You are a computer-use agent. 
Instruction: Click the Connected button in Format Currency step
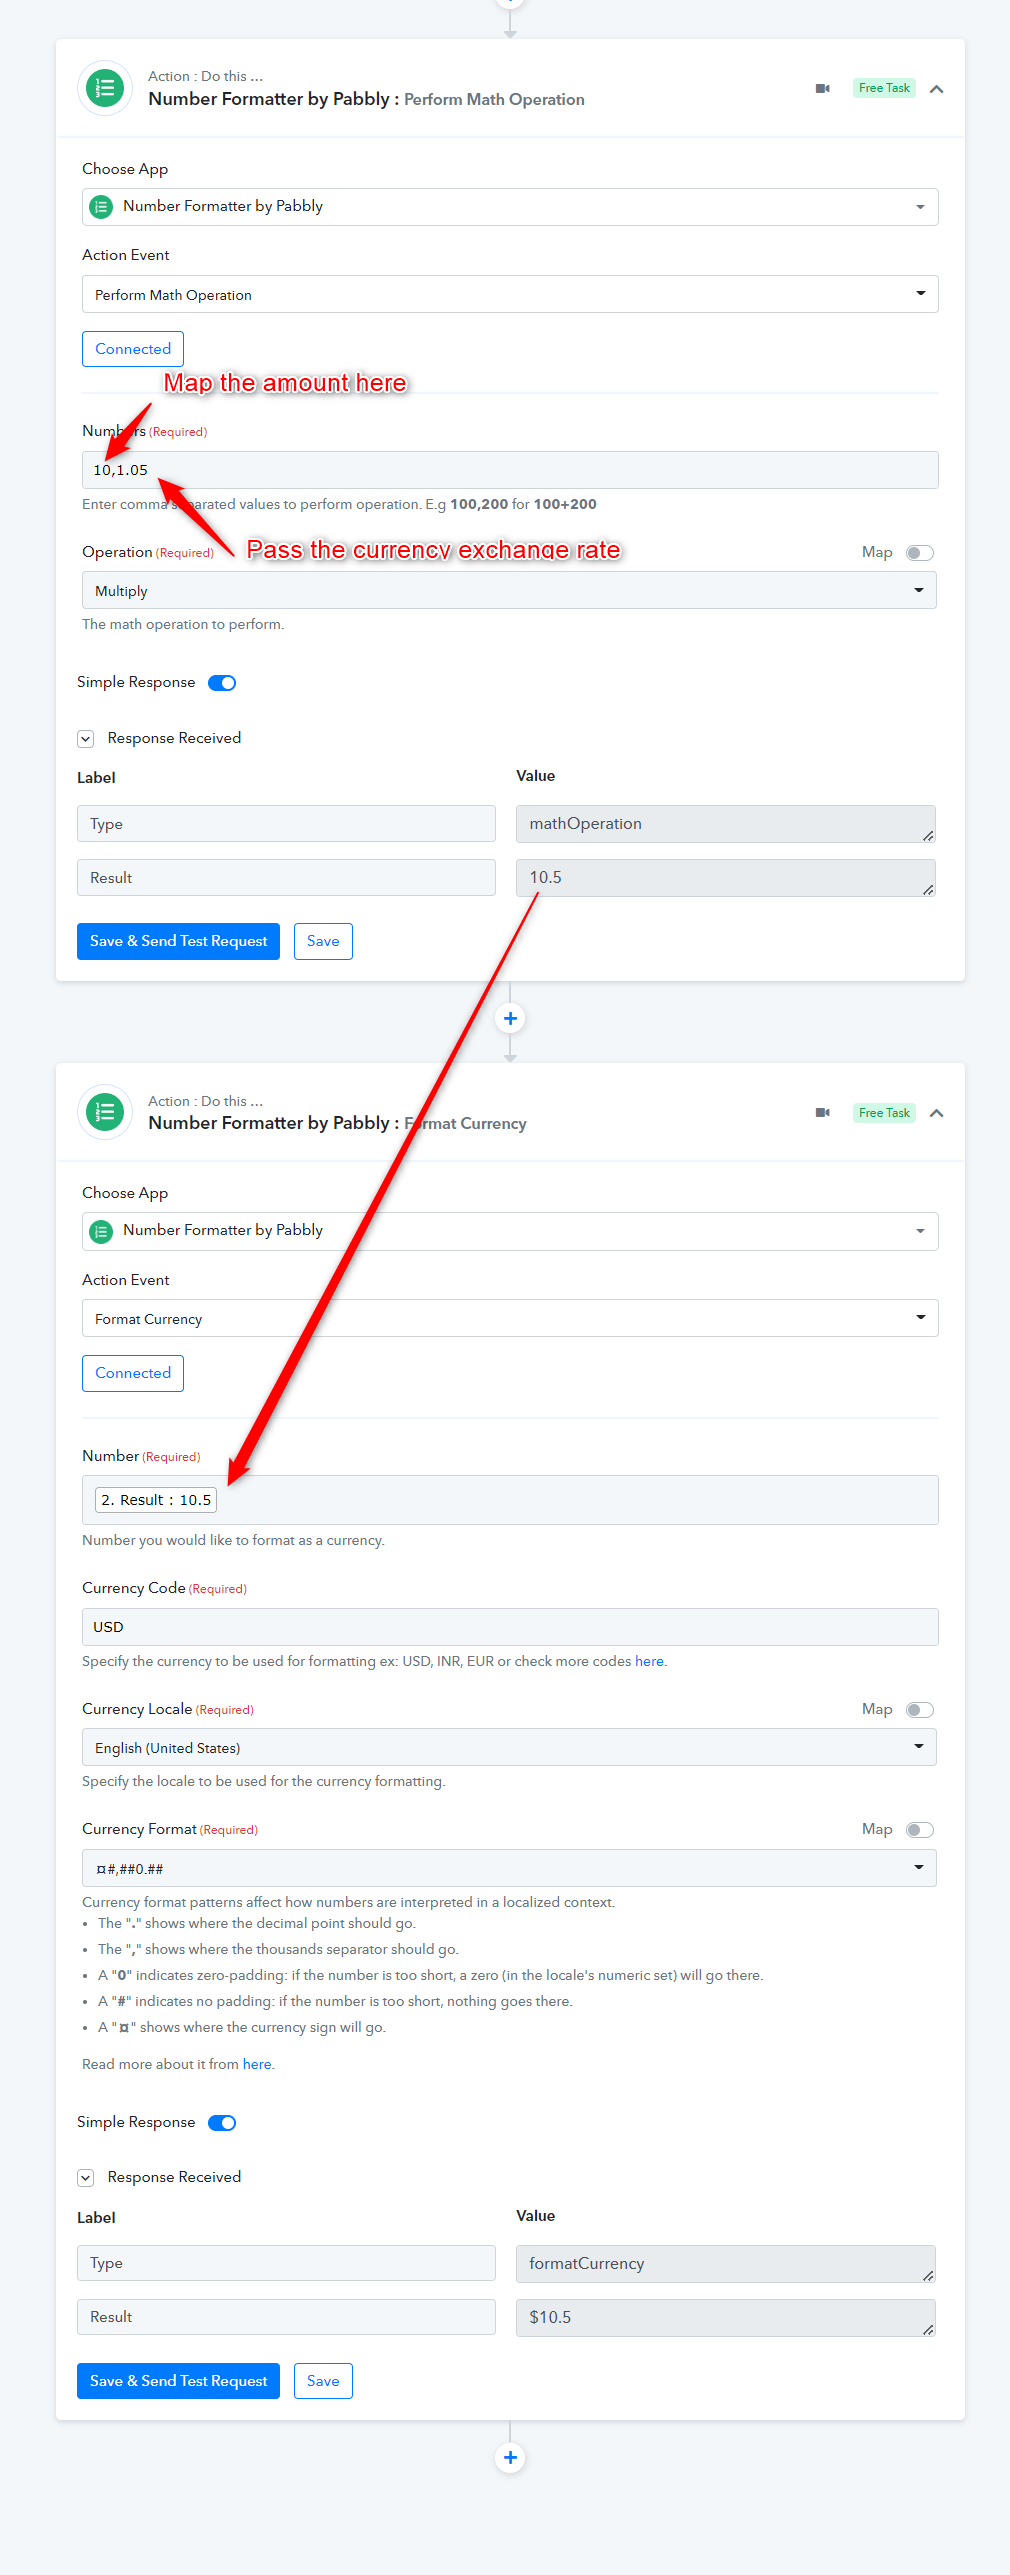click(133, 1374)
